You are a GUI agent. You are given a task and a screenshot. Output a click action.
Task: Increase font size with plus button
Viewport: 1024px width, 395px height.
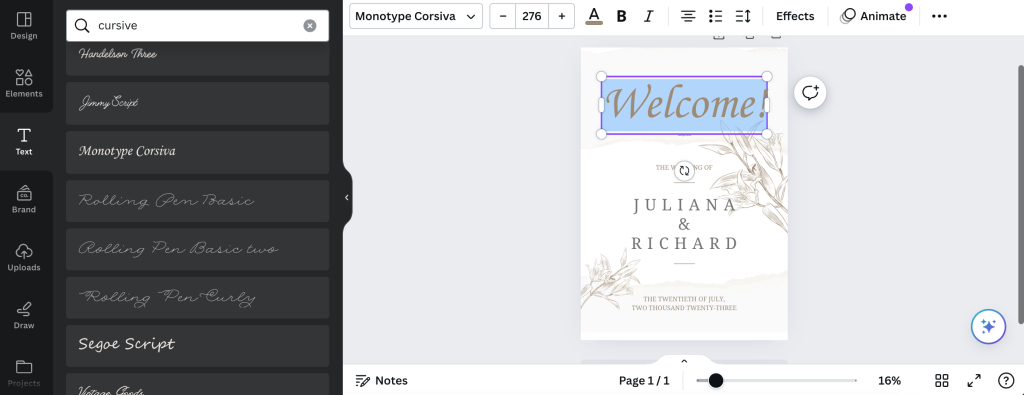tap(562, 16)
